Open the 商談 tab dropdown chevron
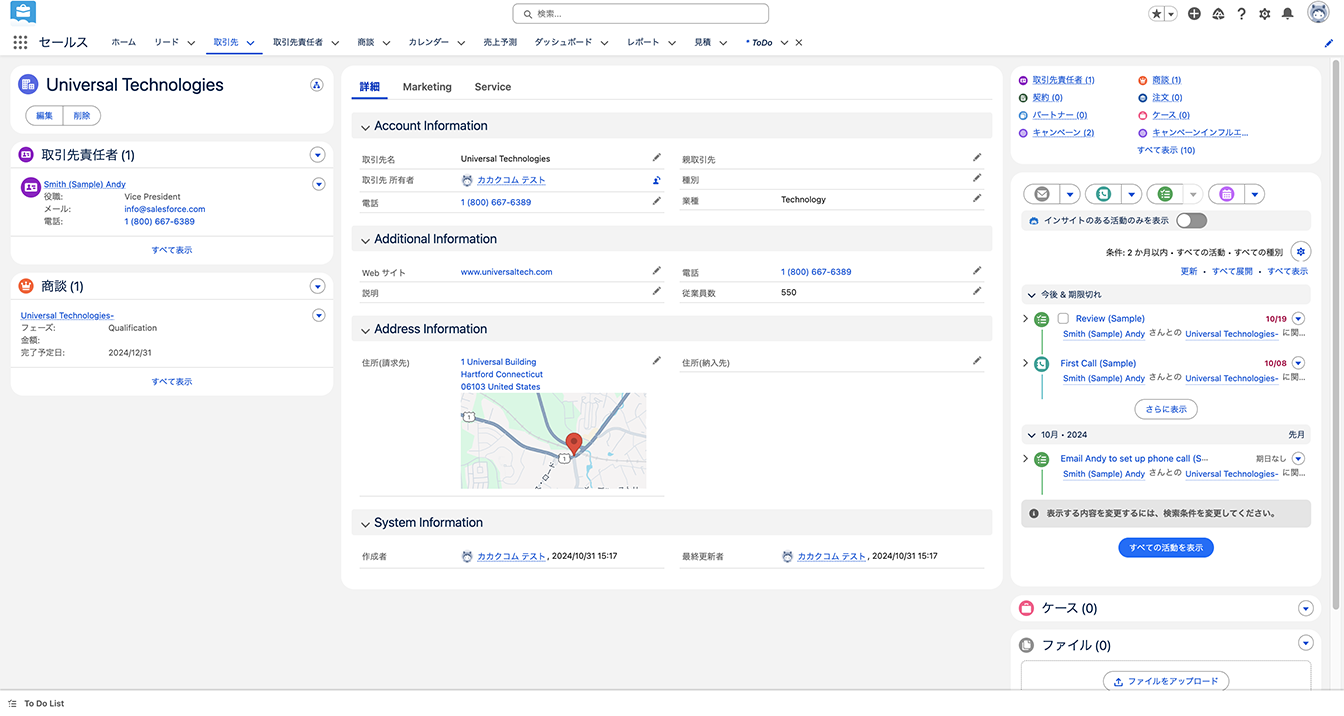This screenshot has width=1344, height=716. (x=386, y=43)
